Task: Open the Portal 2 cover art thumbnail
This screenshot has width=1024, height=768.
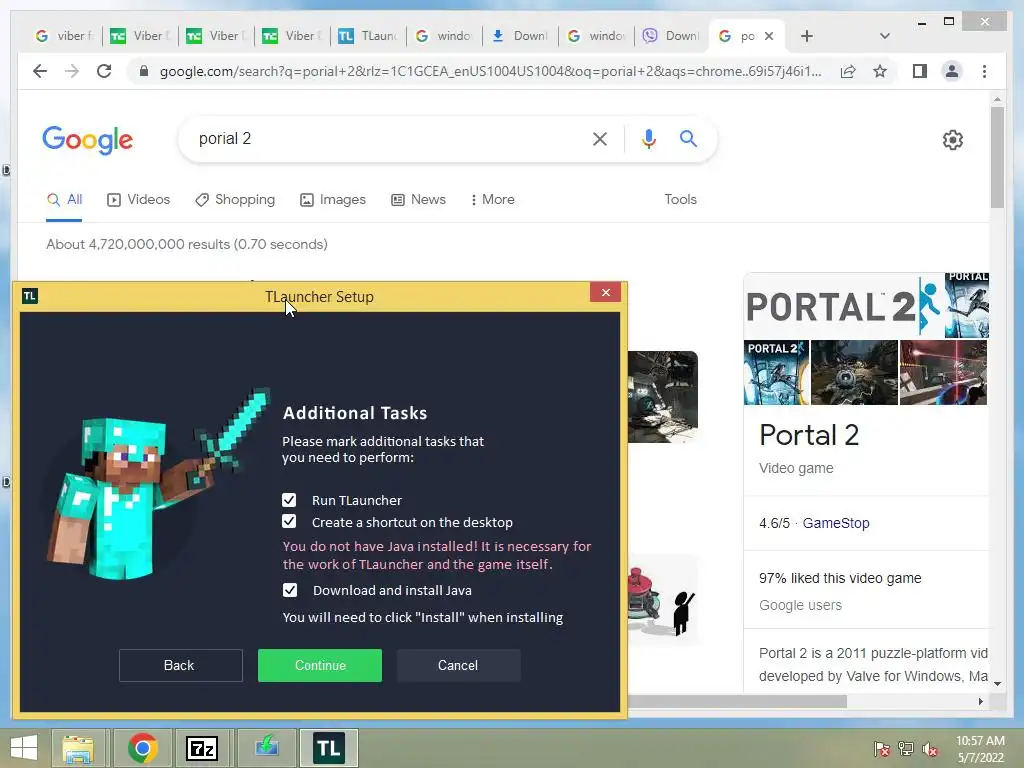Action: coord(776,372)
